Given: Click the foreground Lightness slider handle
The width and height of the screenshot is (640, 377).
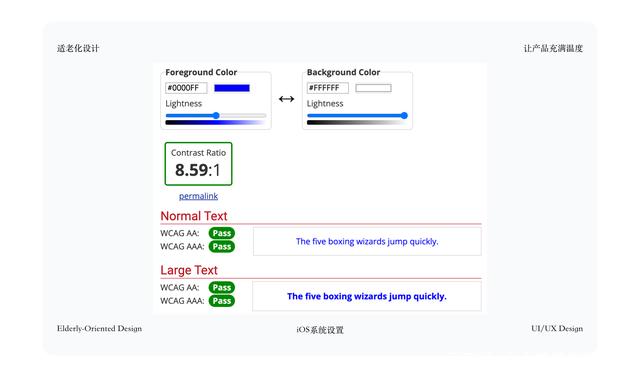Looking at the screenshot, I should click(216, 115).
